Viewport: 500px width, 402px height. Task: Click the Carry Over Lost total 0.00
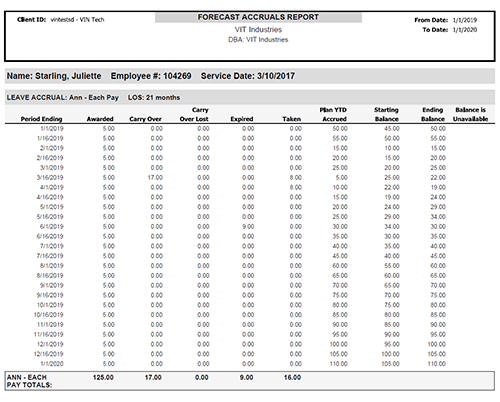[202, 377]
